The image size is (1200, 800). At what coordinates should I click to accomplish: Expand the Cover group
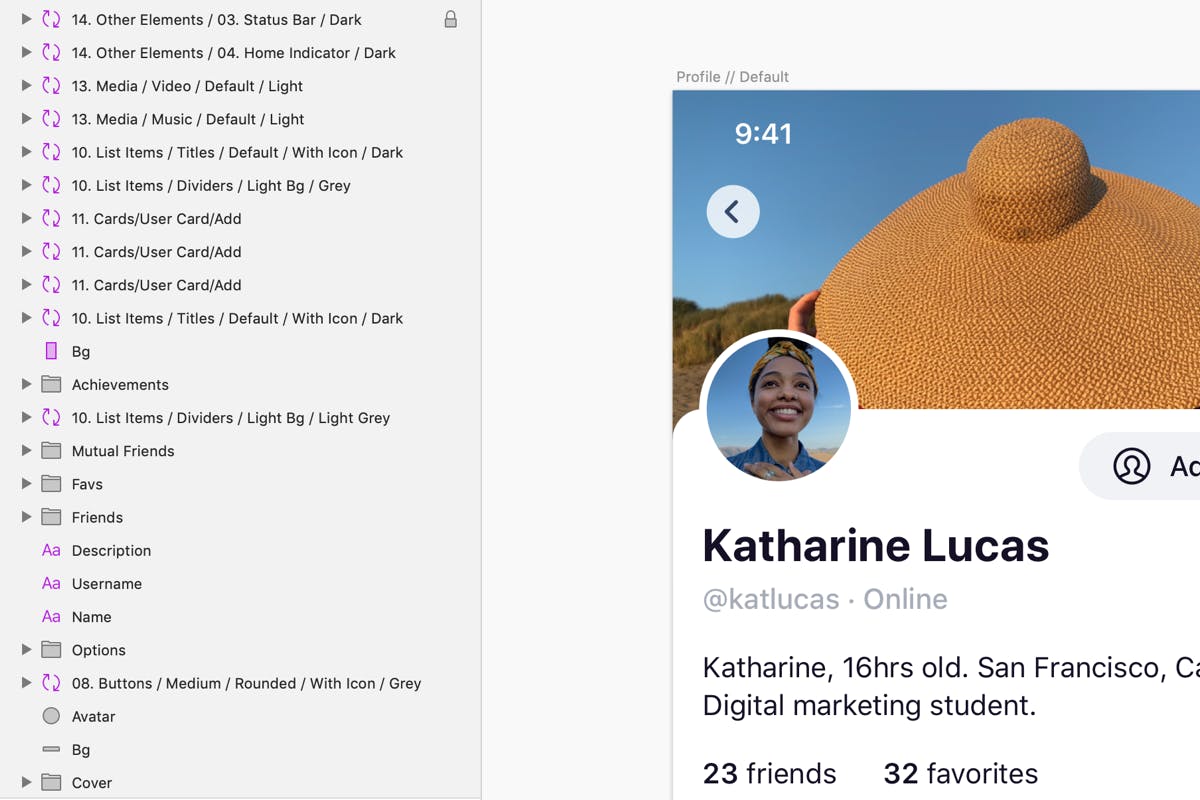coord(26,782)
